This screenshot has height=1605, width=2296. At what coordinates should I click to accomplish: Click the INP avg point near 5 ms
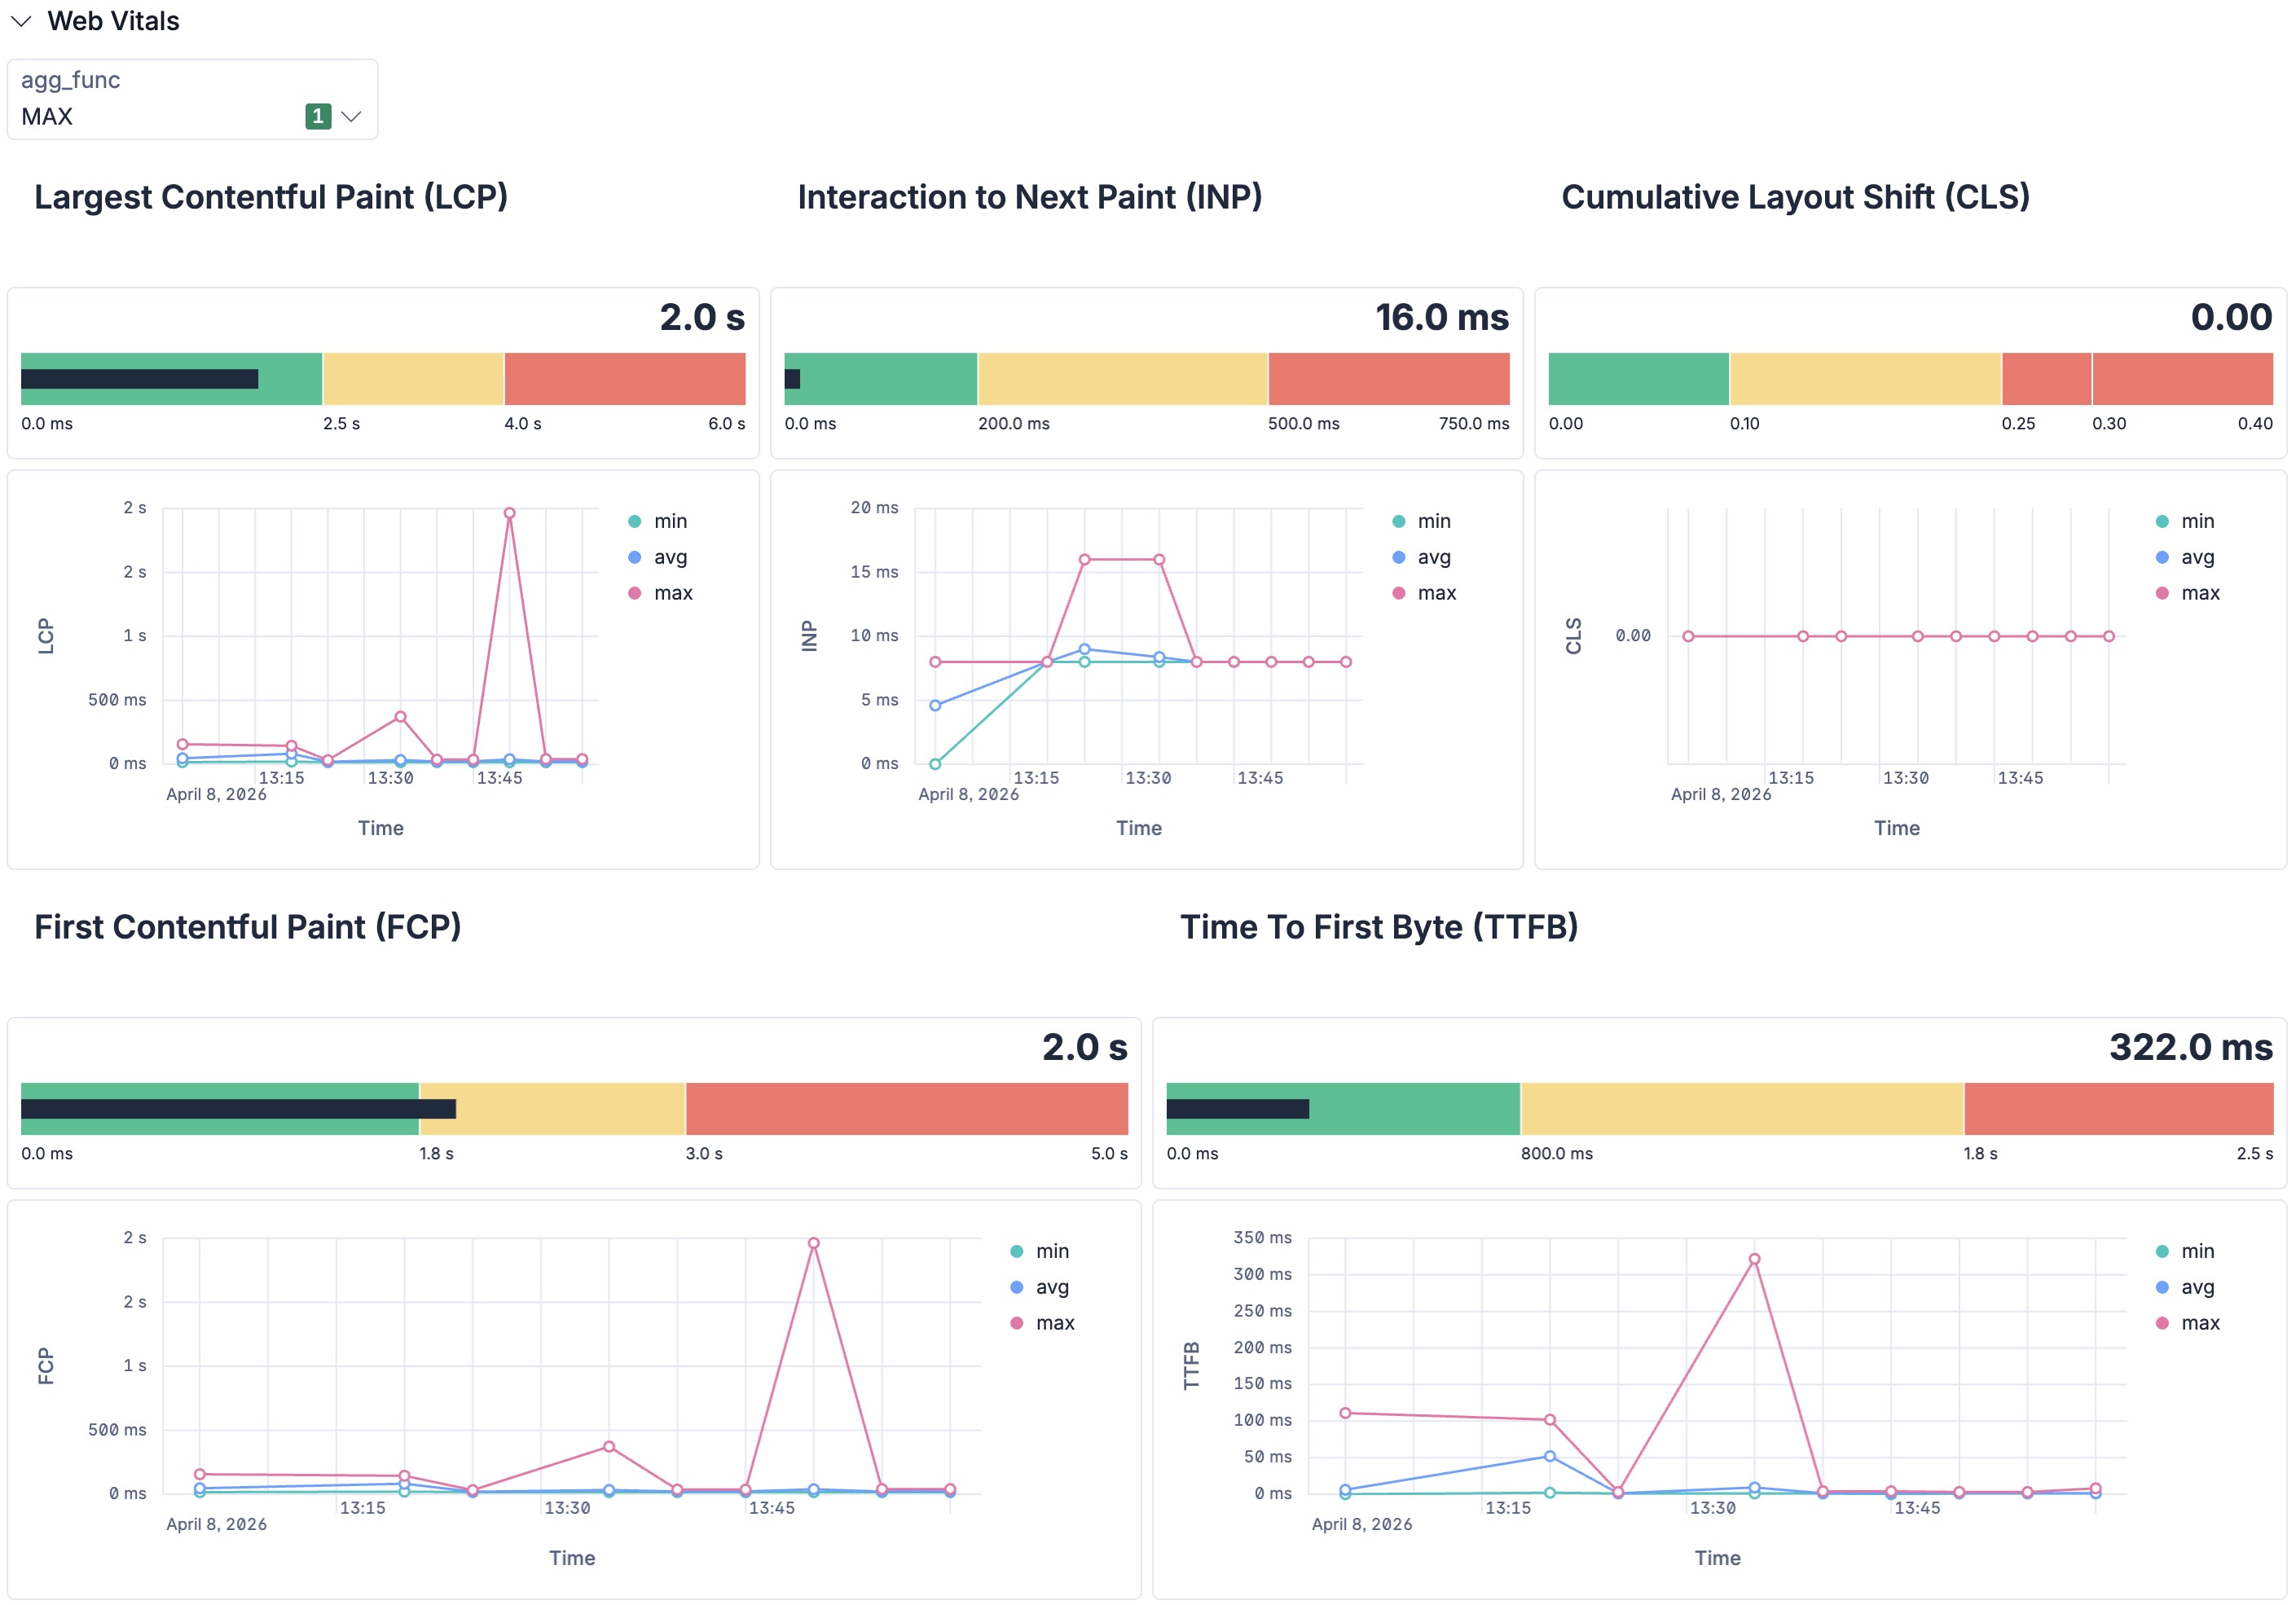coord(935,705)
